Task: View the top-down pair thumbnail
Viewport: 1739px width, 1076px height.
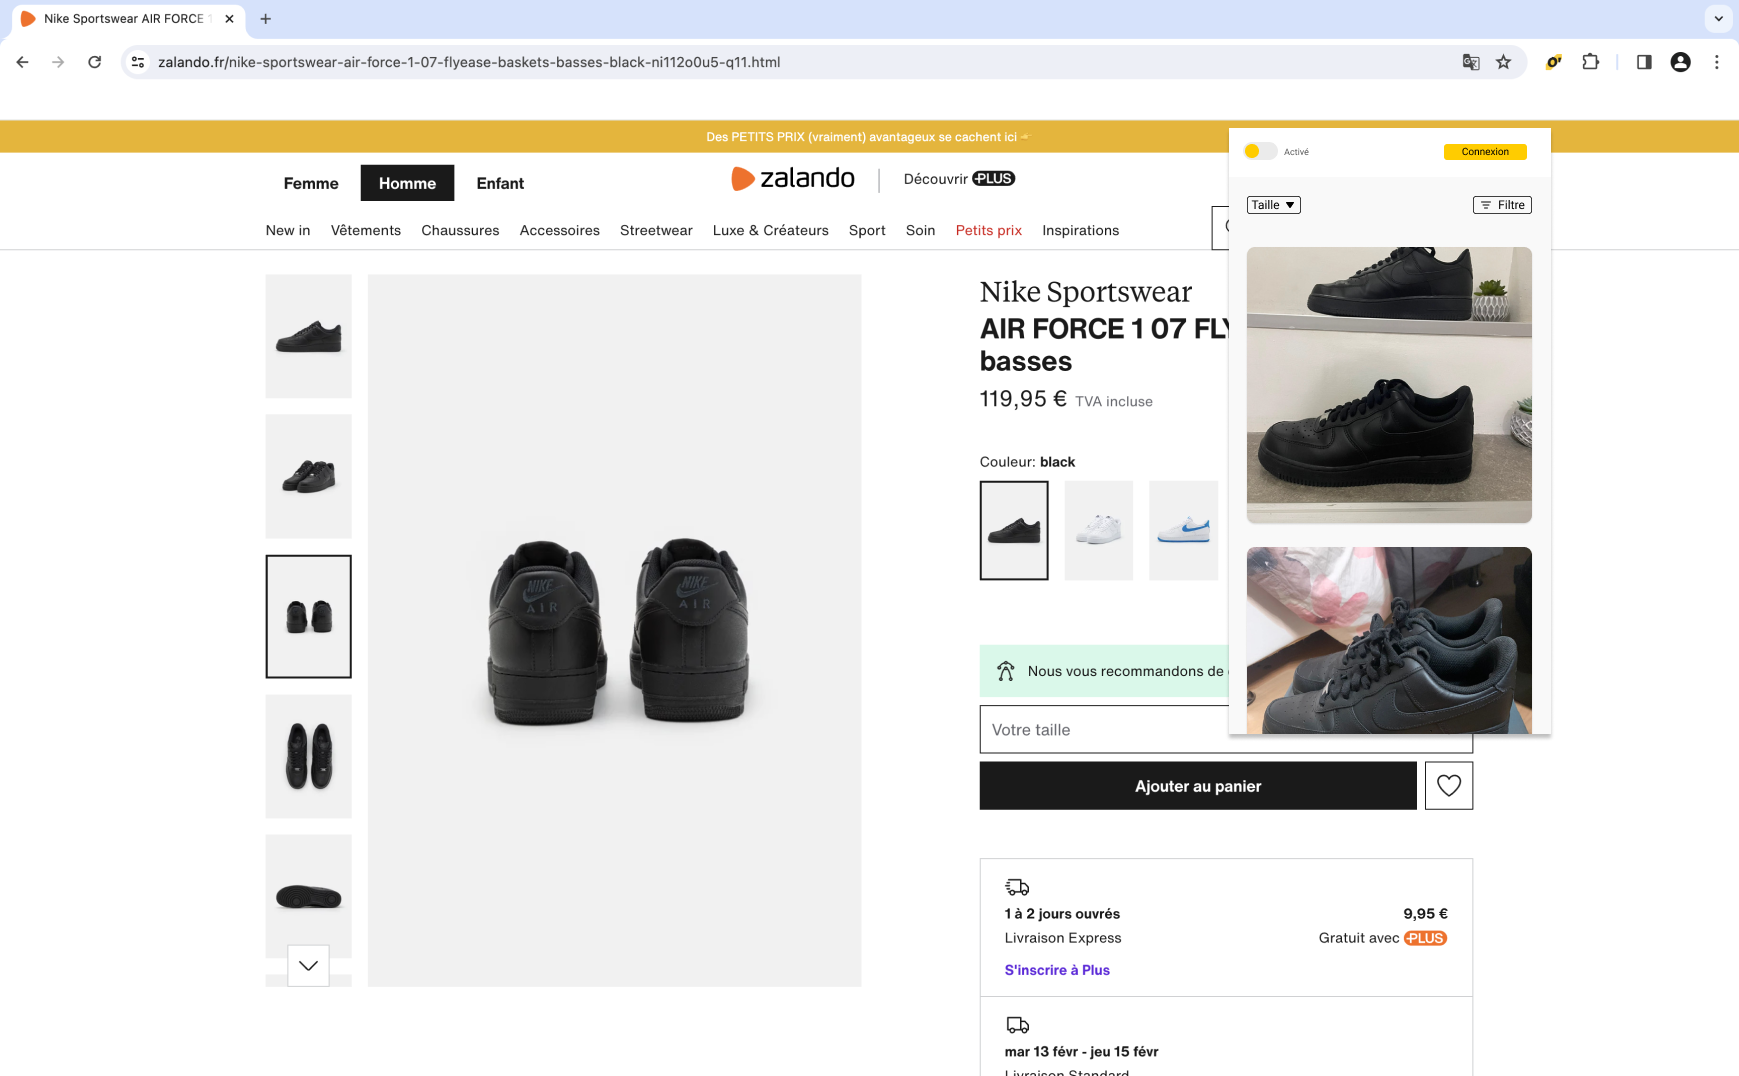Action: (x=309, y=757)
